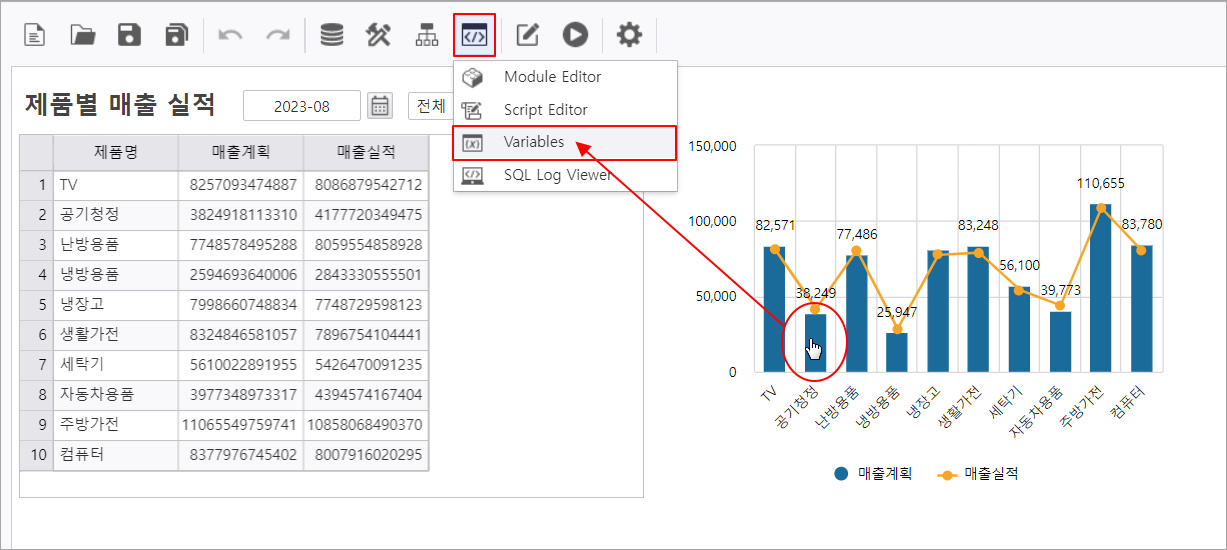
Task: Open the 전체 dropdown
Action: (431, 106)
